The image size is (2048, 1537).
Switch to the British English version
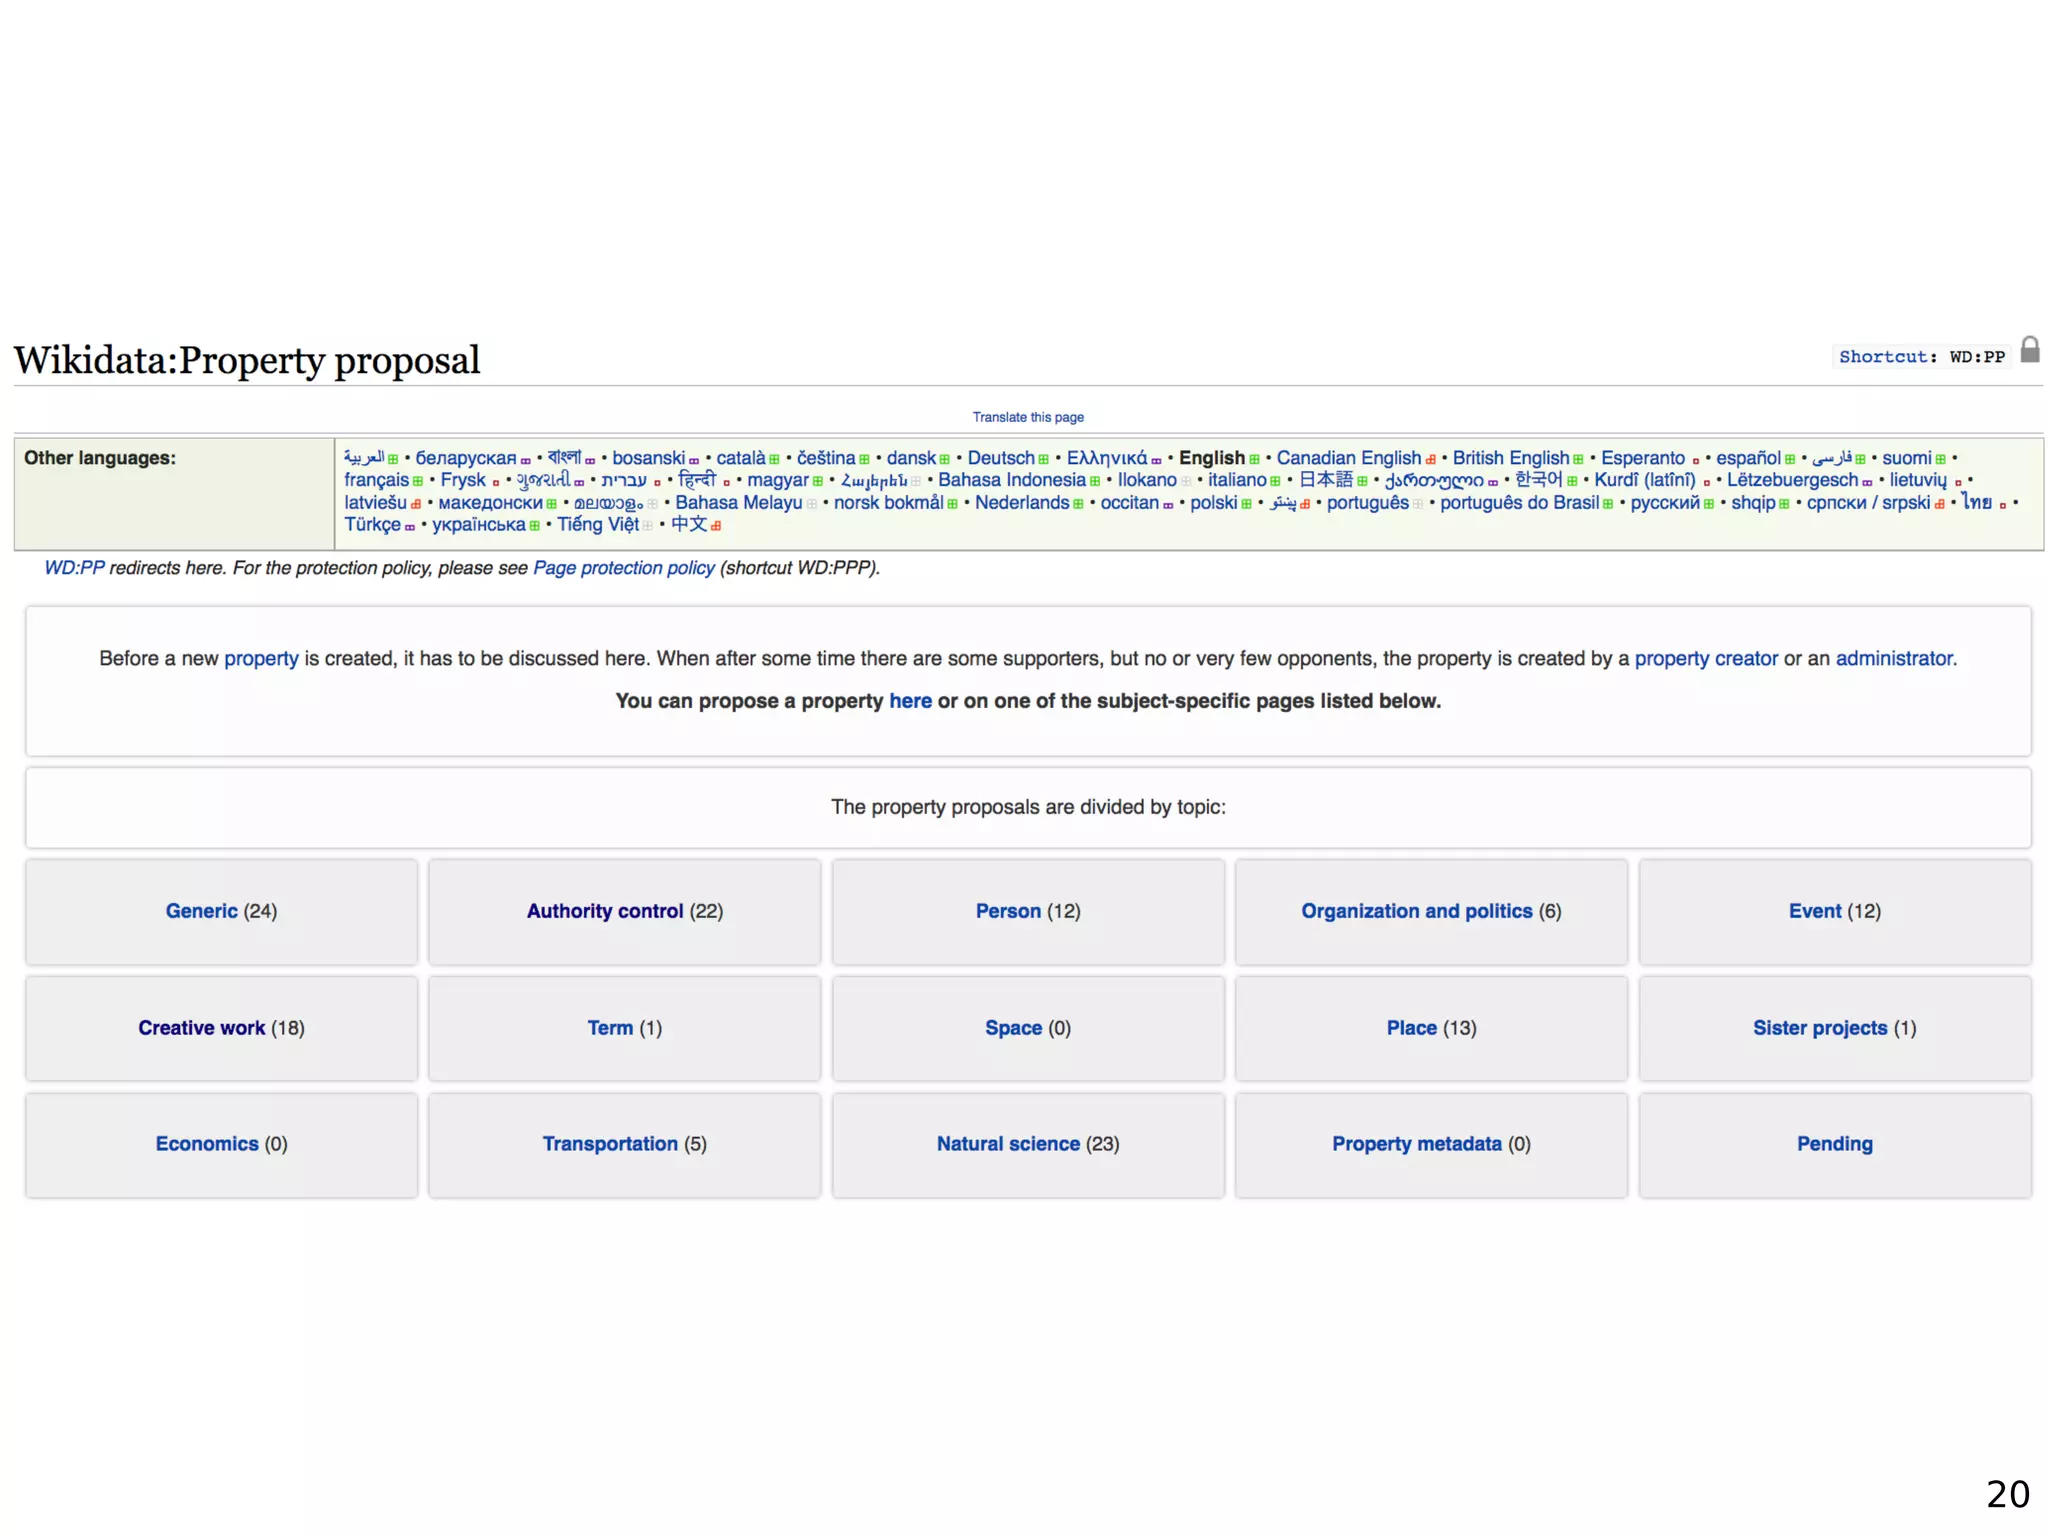[x=1510, y=458]
